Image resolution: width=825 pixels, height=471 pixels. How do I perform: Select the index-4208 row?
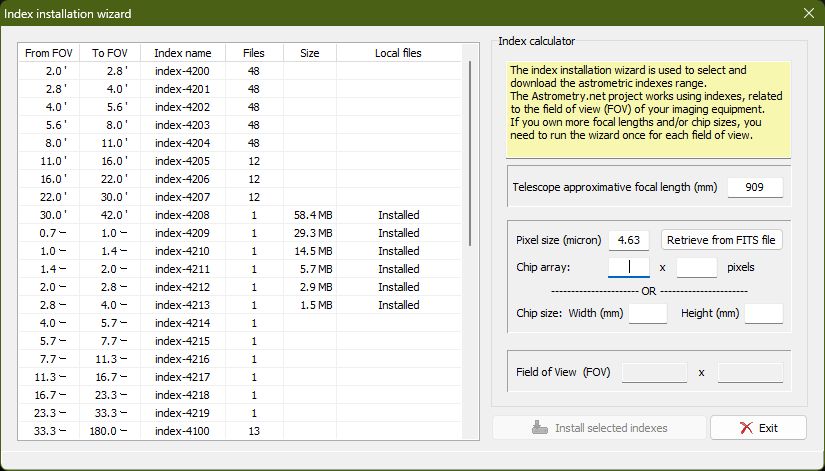click(183, 215)
